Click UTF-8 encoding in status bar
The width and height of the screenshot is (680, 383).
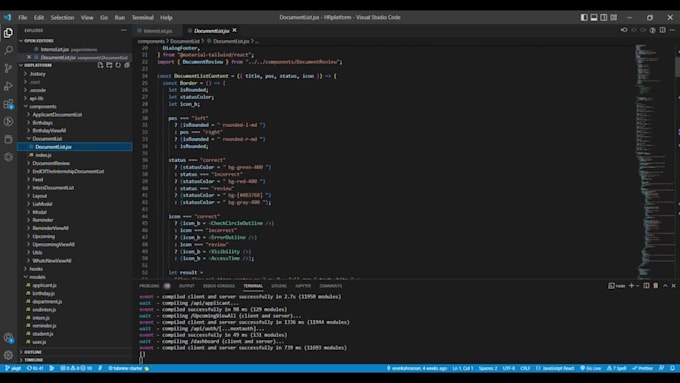point(509,368)
